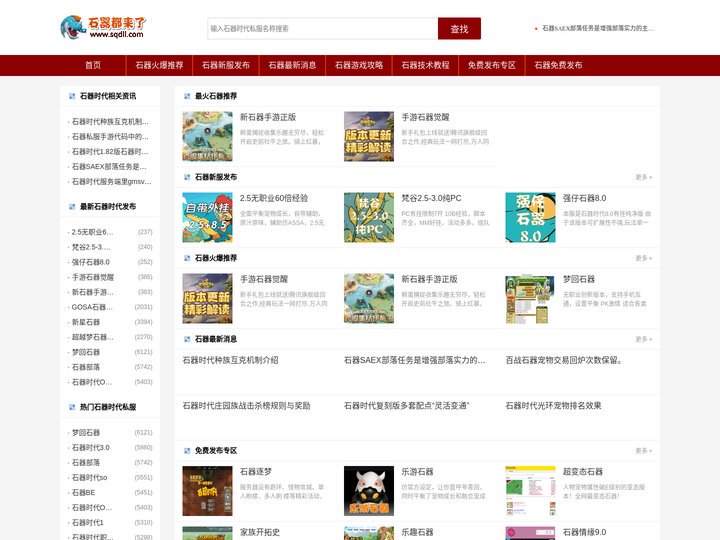Open 石器时代3.0 in 热门石器时代私服 list

click(90, 447)
